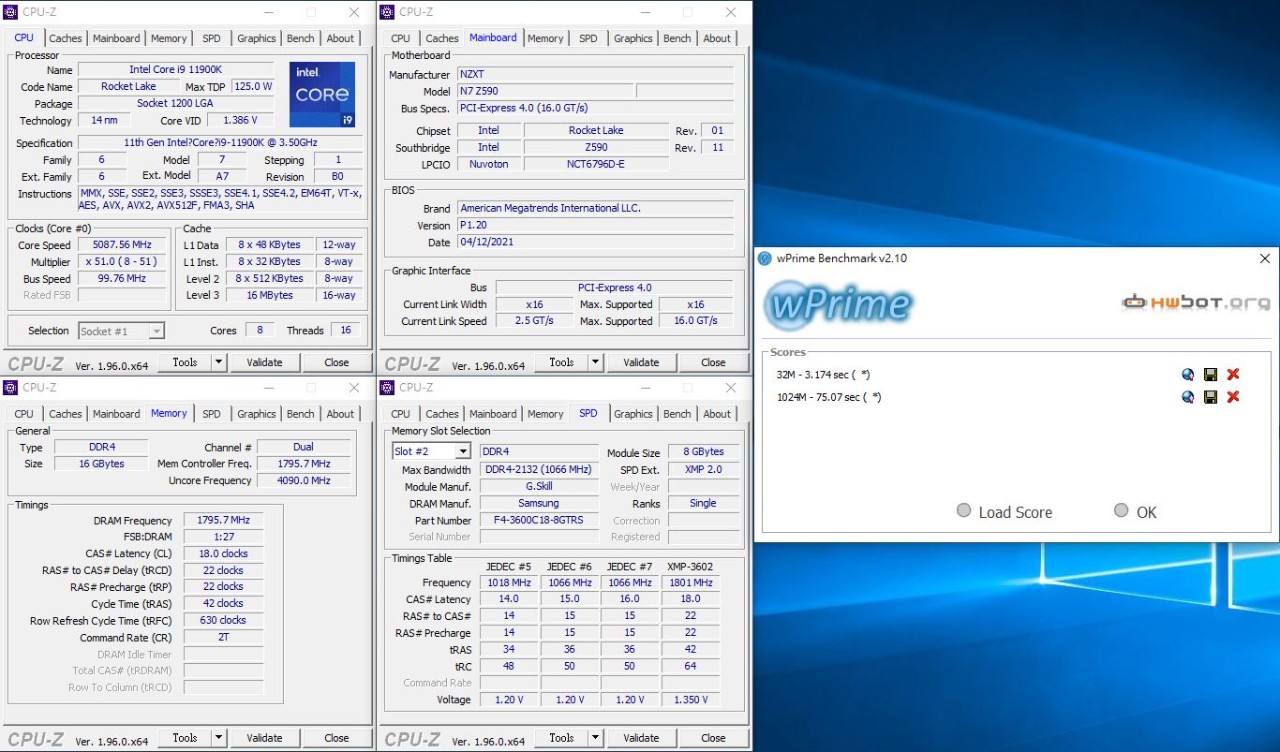Click the BIOS date 04/12/2021 field
Screen dimensions: 1280x752
click(x=595, y=243)
